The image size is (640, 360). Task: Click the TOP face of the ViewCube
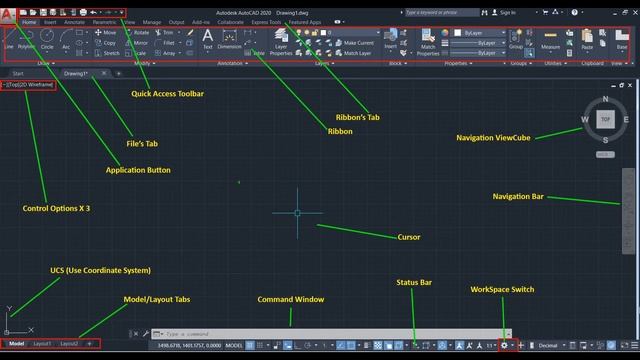click(605, 119)
